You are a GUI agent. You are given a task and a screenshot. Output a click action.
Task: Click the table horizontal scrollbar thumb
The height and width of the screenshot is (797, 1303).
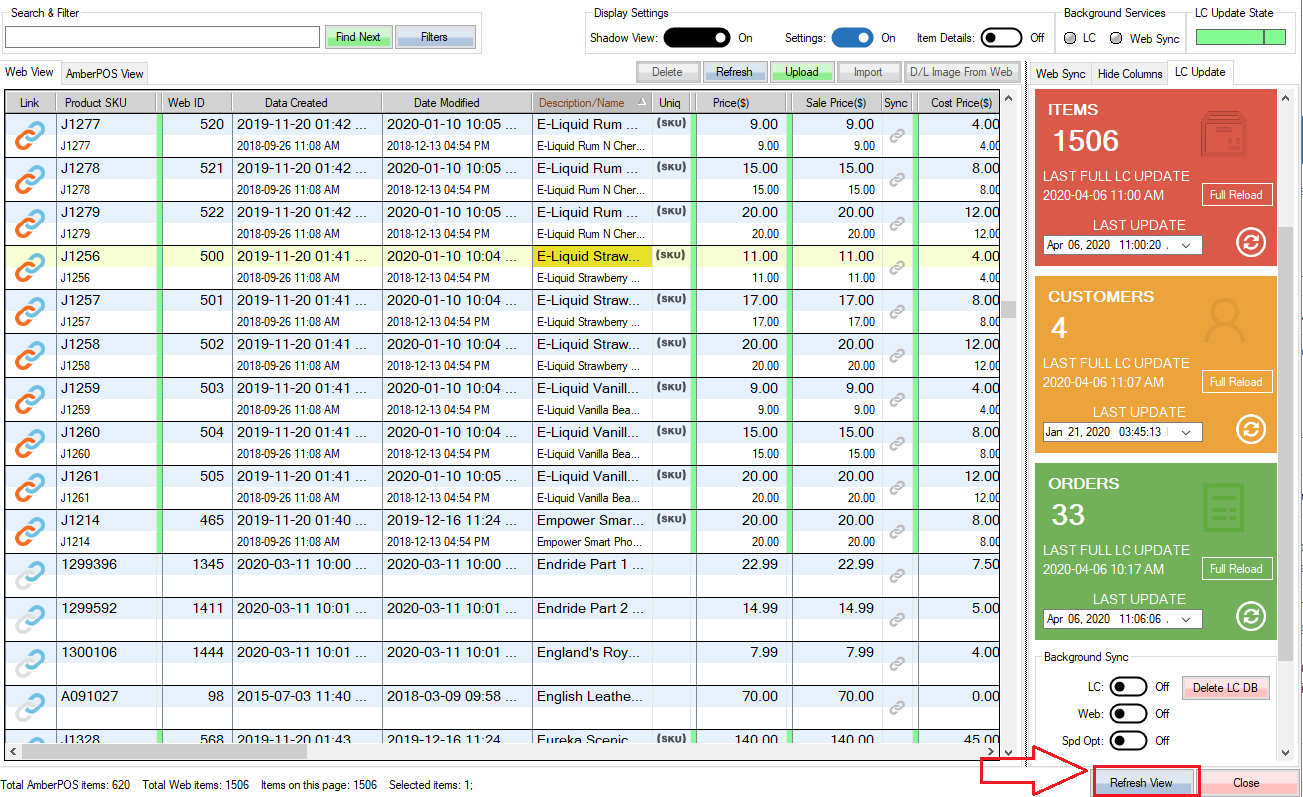point(165,752)
